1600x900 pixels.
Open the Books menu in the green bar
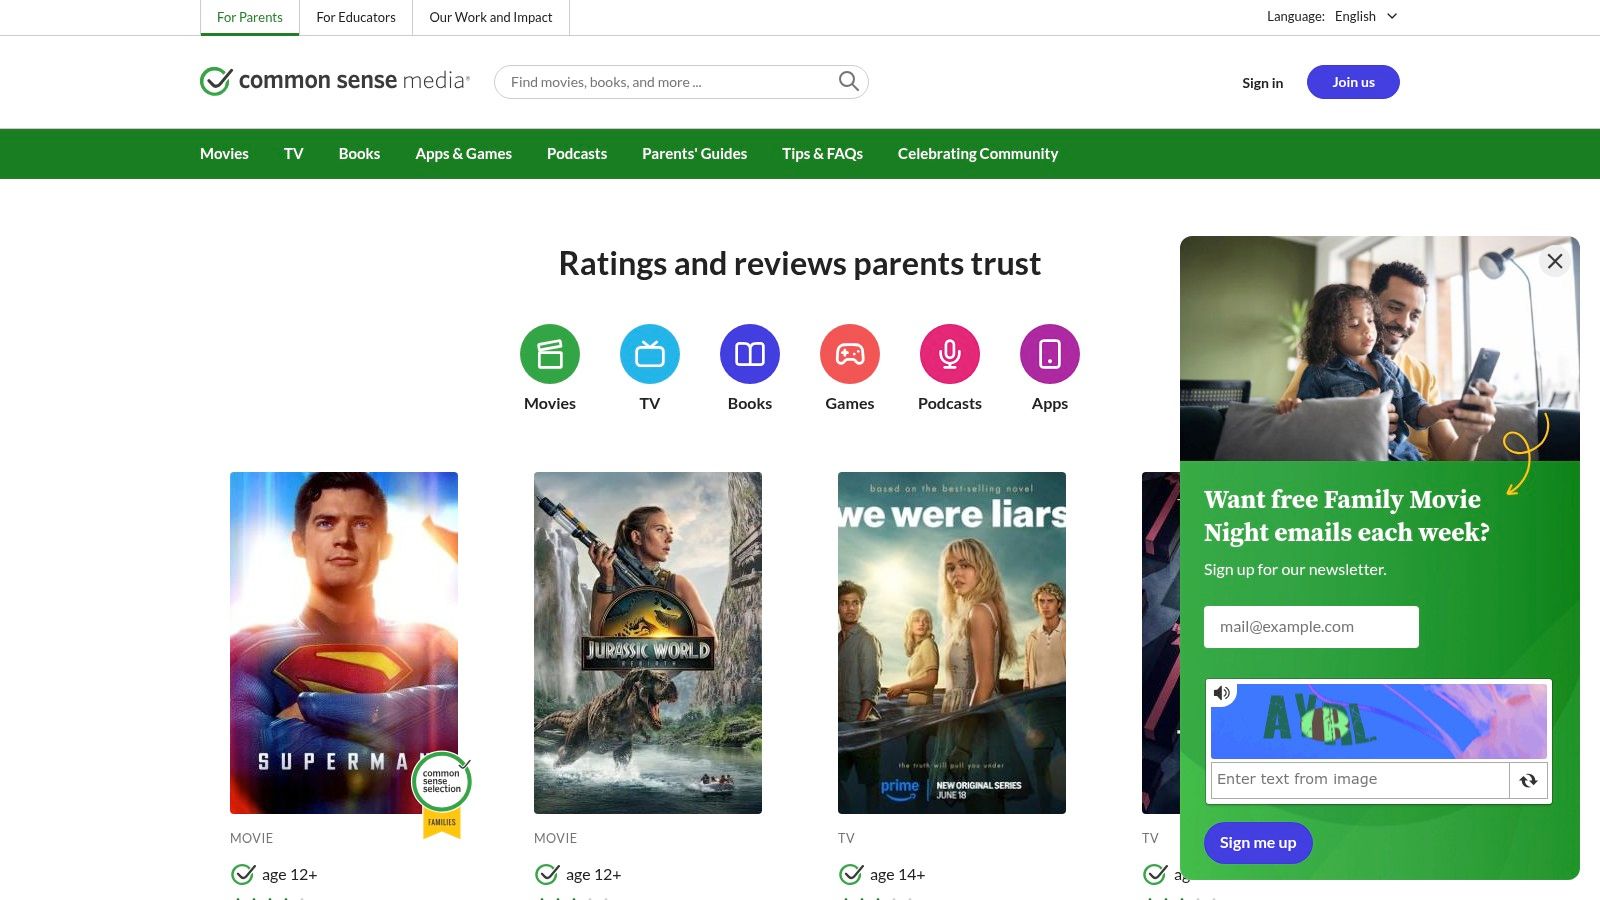(359, 154)
